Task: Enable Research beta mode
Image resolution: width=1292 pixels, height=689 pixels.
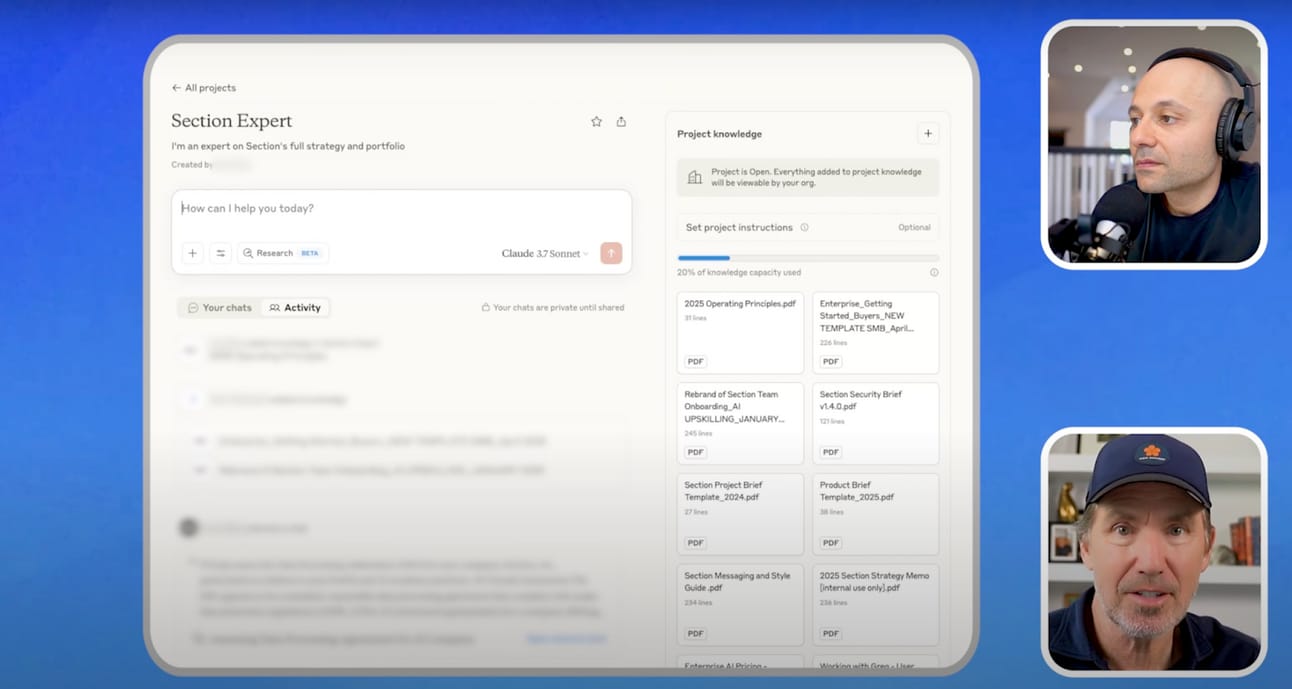Action: [283, 254]
